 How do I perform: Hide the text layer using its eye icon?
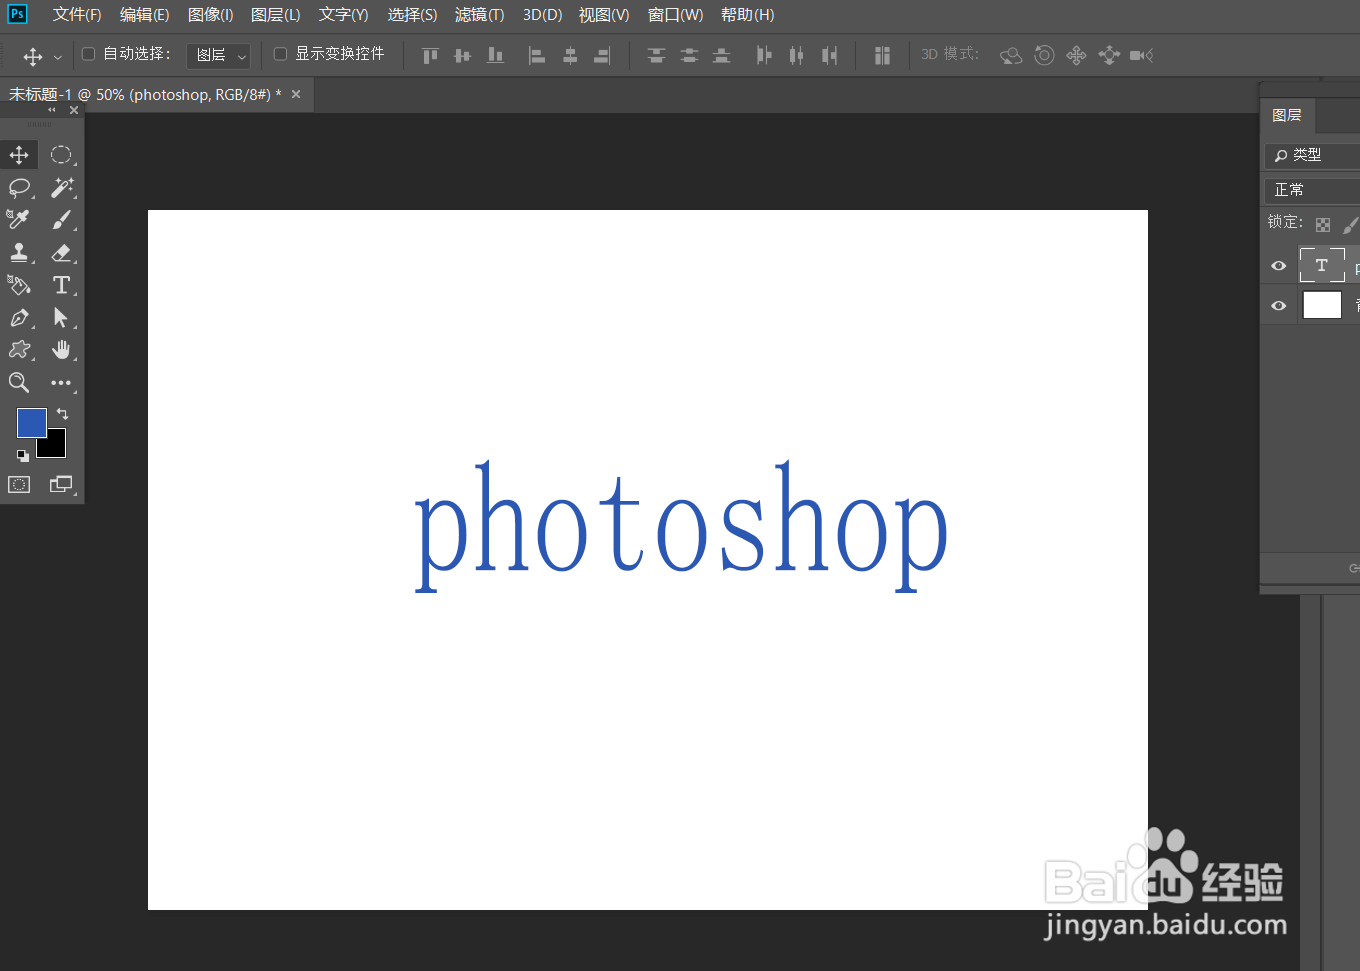1278,265
